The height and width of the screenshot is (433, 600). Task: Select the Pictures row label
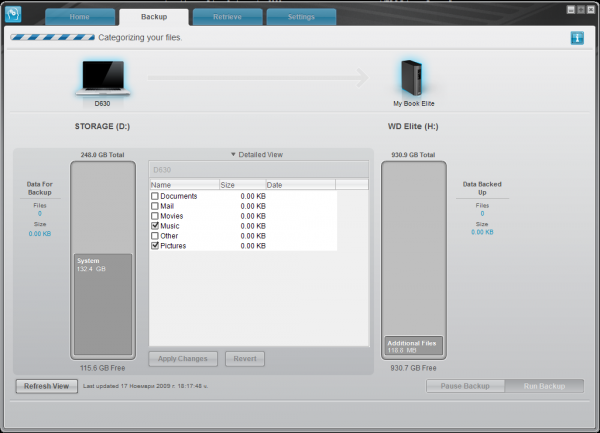tap(173, 246)
